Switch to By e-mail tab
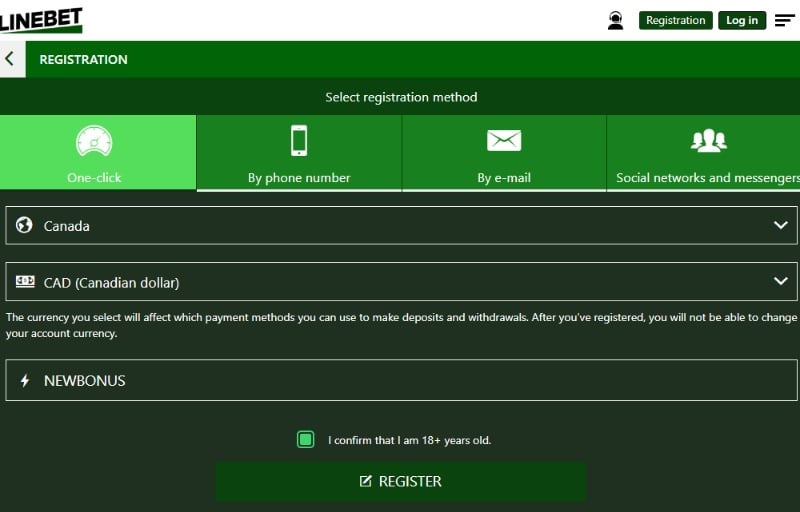This screenshot has height=512, width=800. [504, 152]
